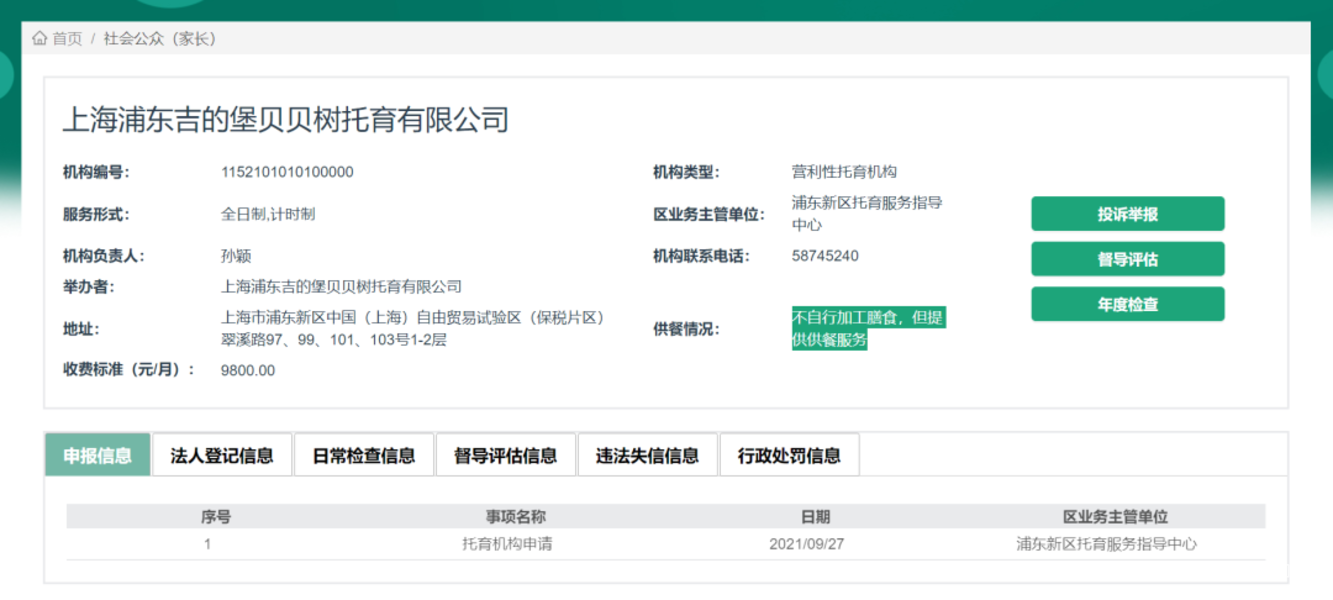Screen dimensions: 1333x600
Task: Click the 机构负责人 label
Action: pyautogui.click(x=104, y=256)
